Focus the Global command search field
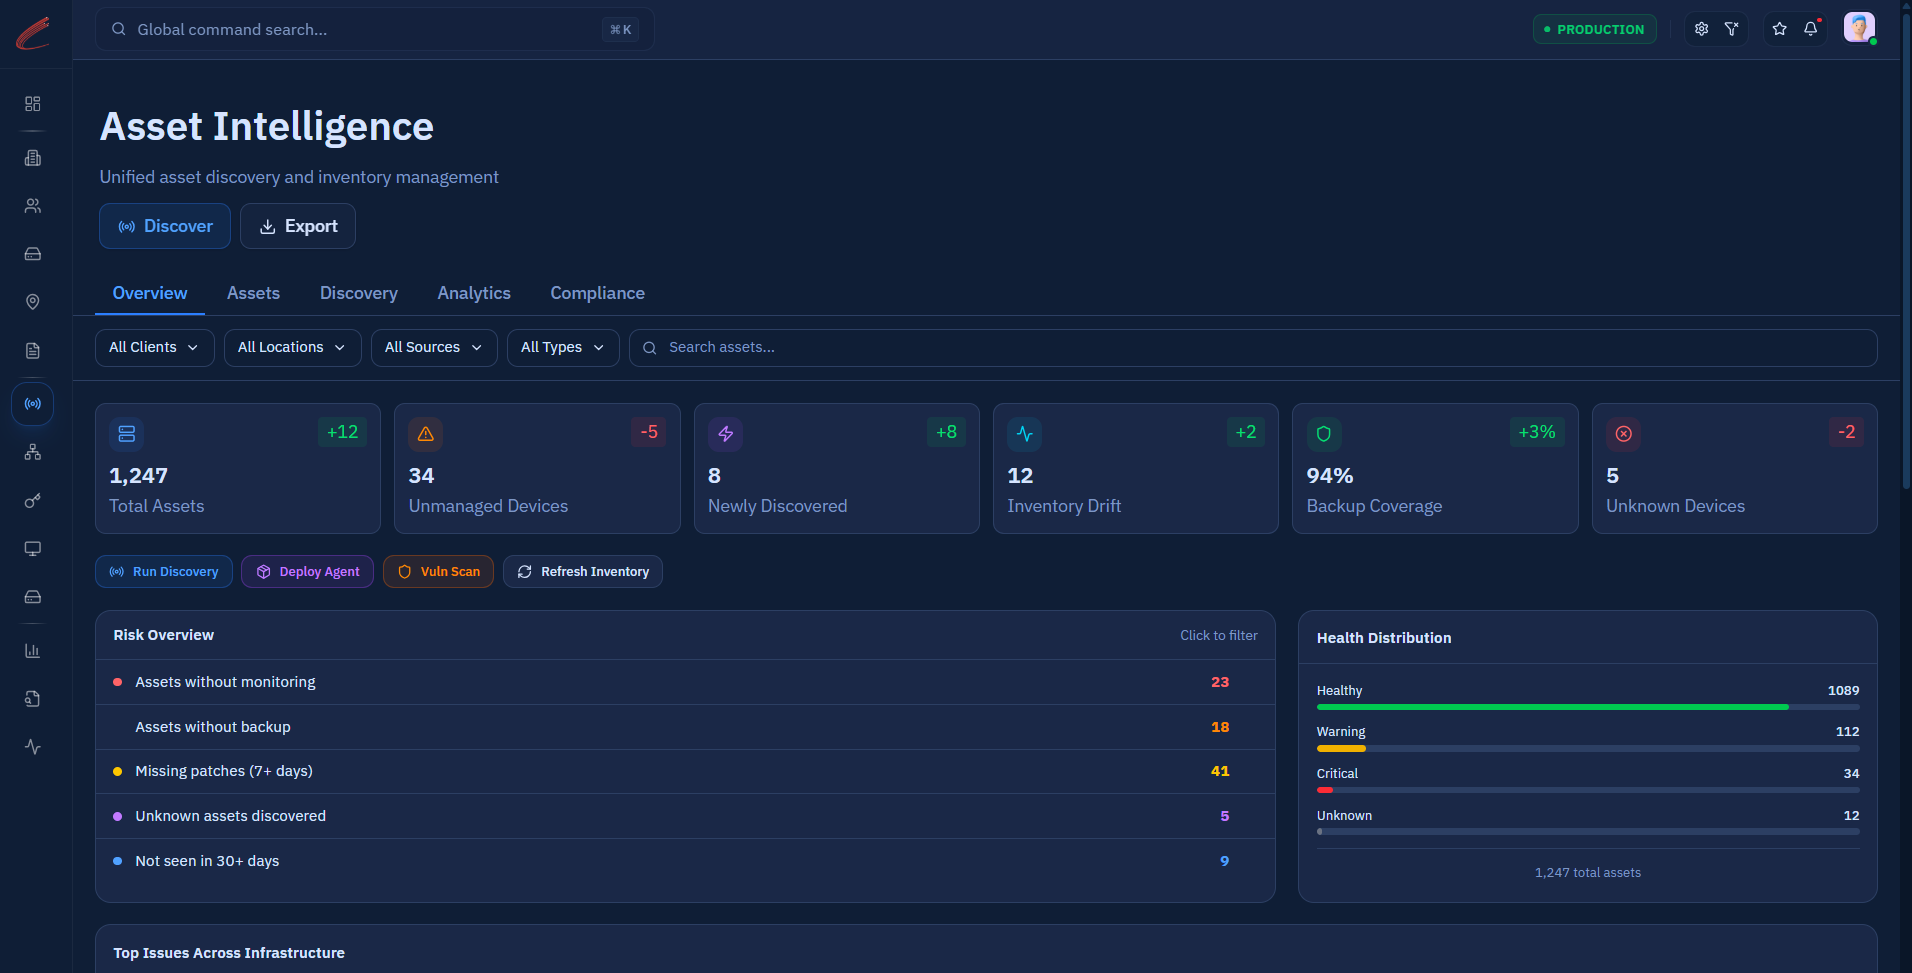1912x973 pixels. tap(375, 29)
